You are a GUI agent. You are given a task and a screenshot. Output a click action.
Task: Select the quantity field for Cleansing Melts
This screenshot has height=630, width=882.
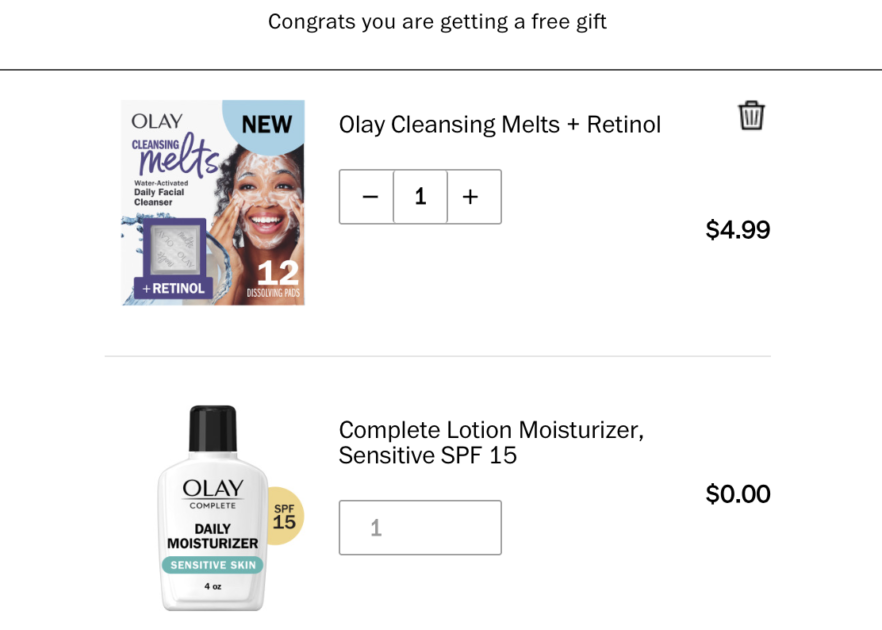click(x=420, y=196)
